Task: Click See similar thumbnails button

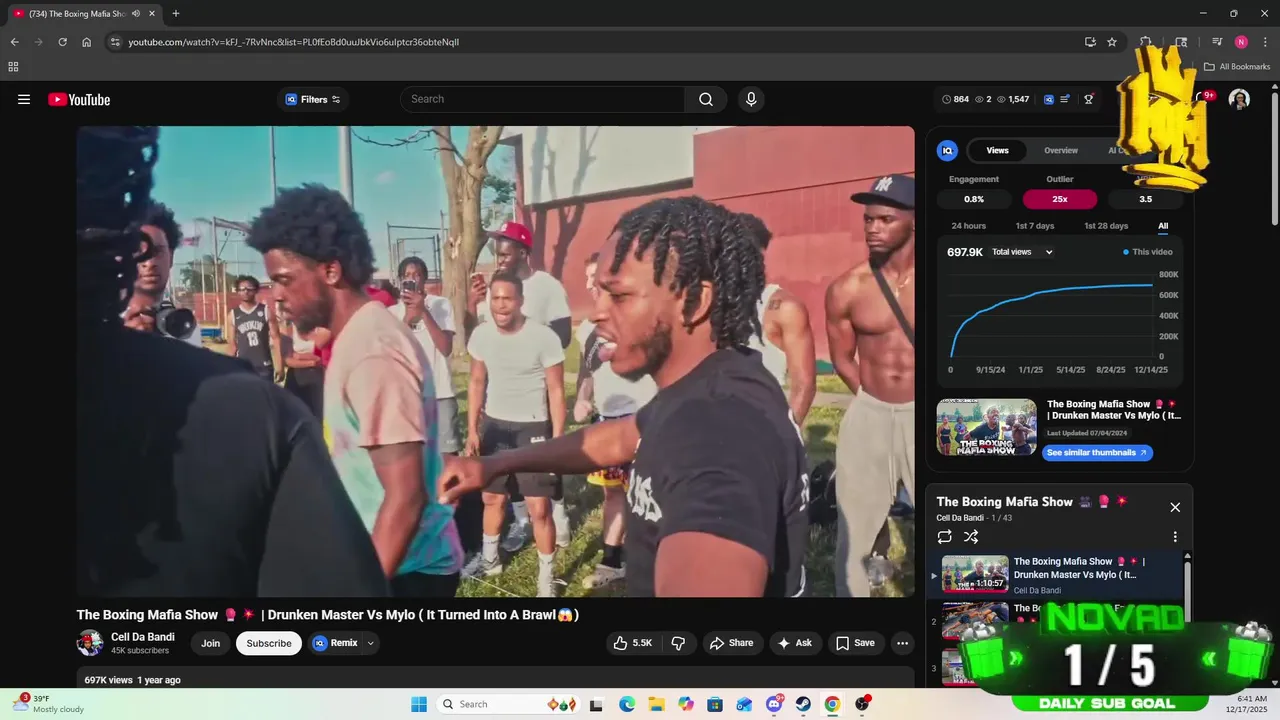Action: coord(1097,453)
